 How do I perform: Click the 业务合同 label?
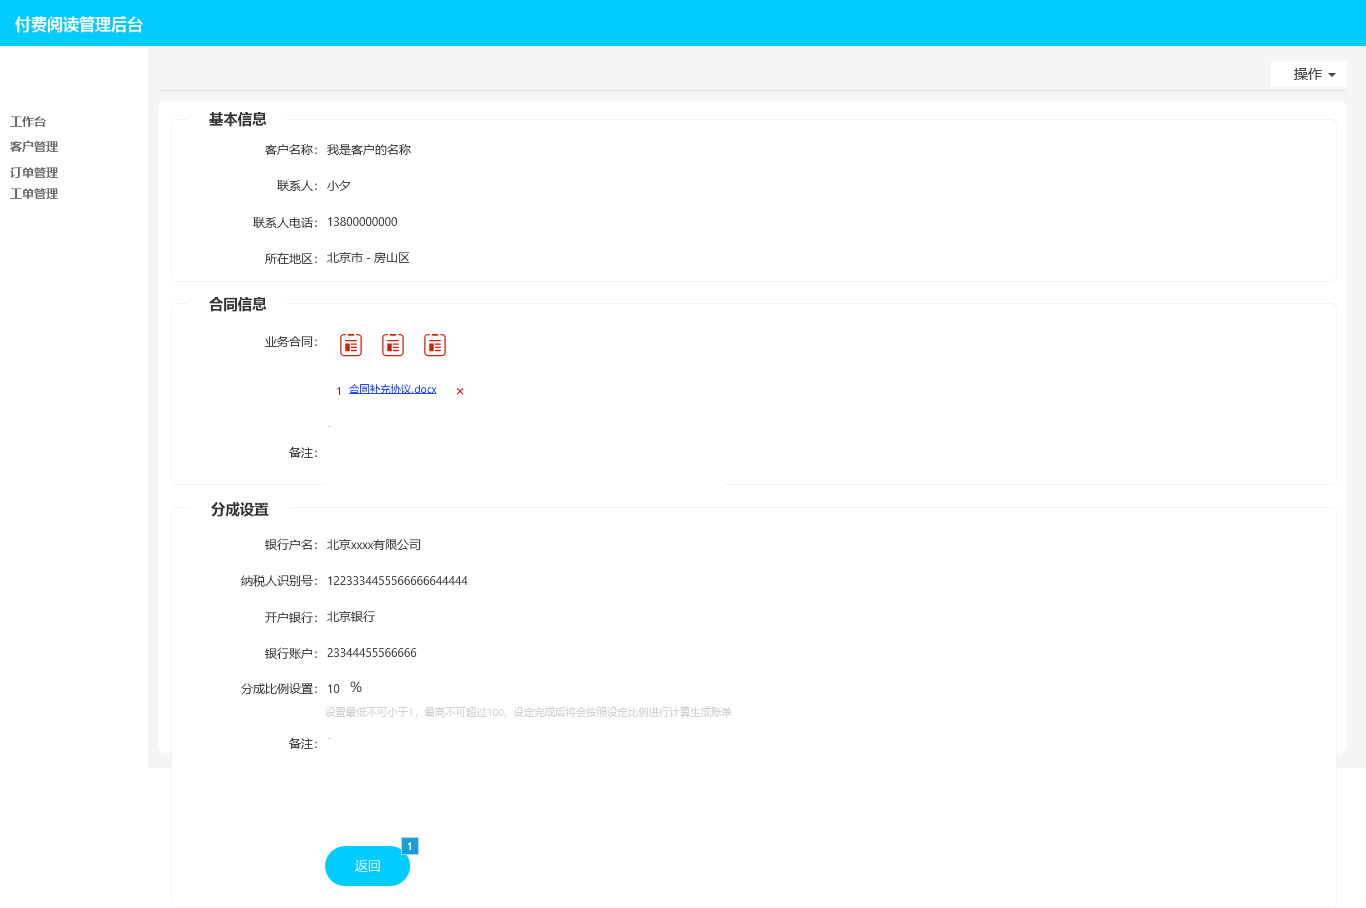click(x=291, y=342)
